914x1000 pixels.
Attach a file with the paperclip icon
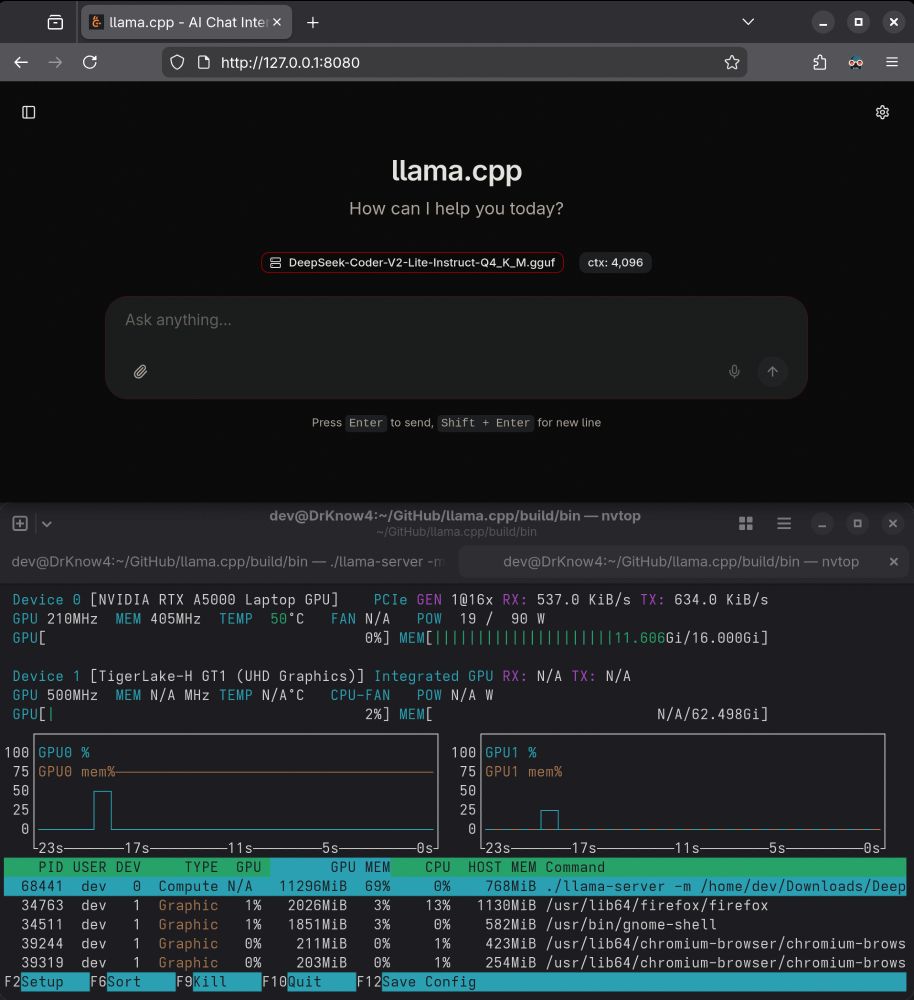140,371
